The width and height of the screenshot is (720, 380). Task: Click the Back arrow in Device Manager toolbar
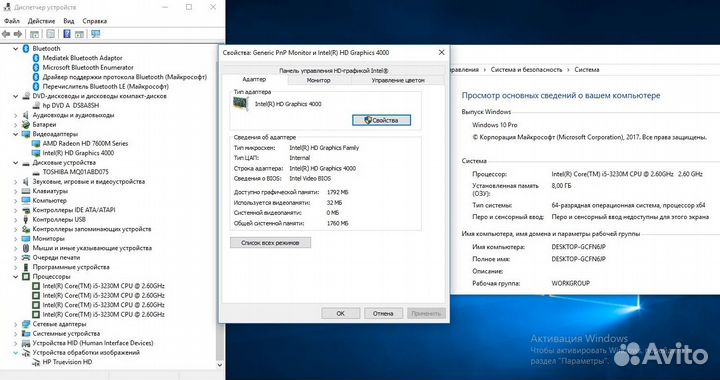tap(6, 34)
